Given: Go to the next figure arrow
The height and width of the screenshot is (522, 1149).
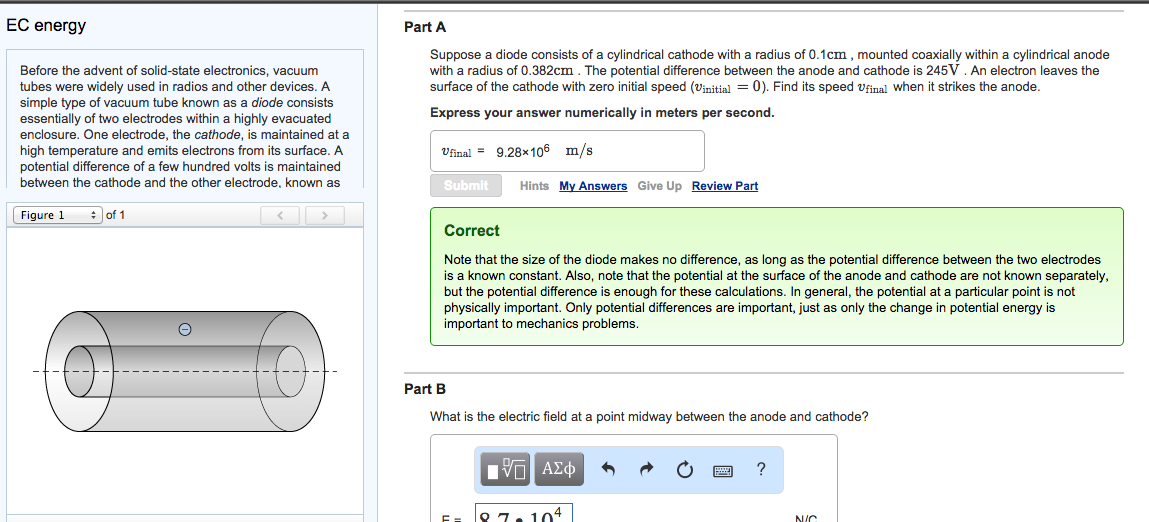Looking at the screenshot, I should click(324, 215).
